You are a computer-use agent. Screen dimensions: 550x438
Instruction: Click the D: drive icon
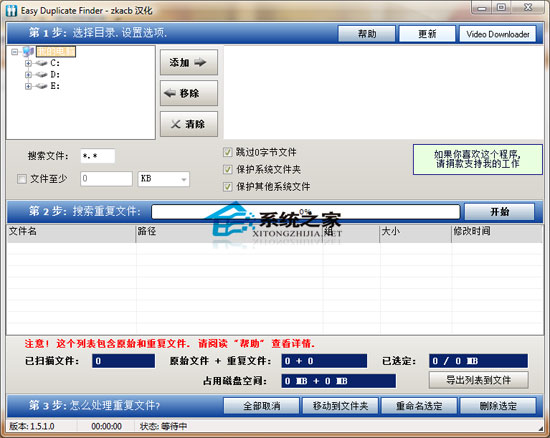click(x=41, y=75)
